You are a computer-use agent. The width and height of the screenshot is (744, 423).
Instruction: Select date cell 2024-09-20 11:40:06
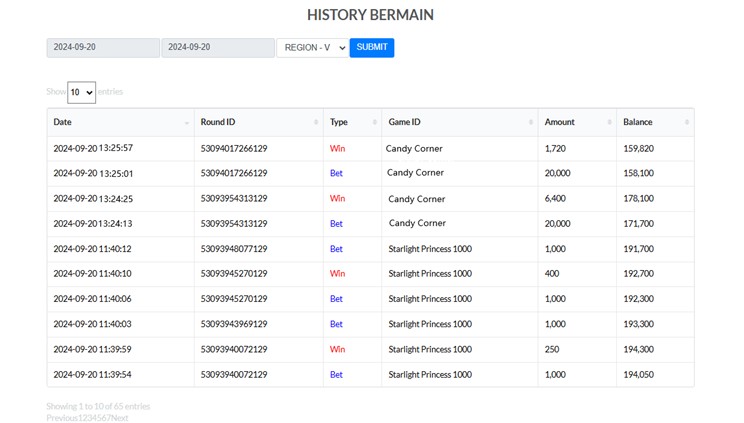(x=93, y=299)
